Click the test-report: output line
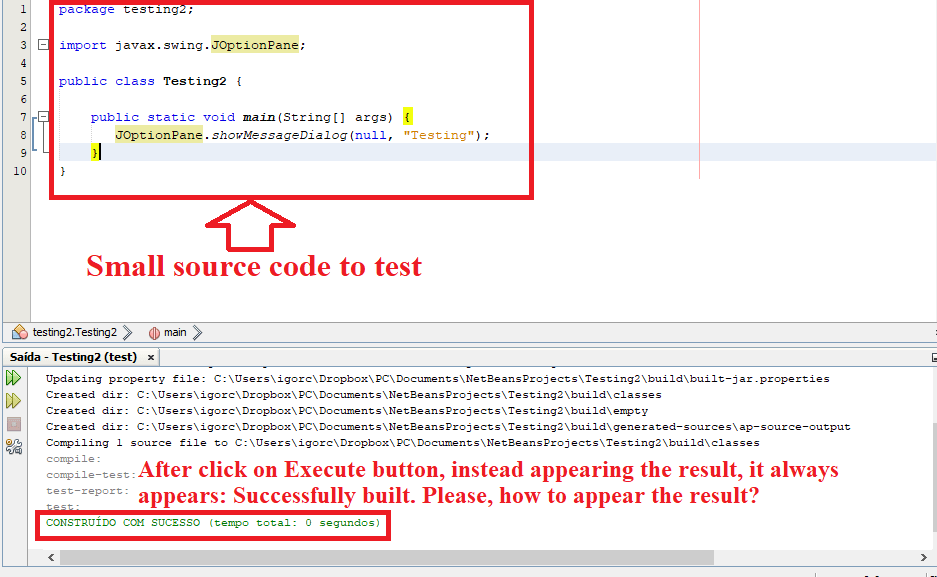Image resolution: width=937 pixels, height=577 pixels. point(87,491)
